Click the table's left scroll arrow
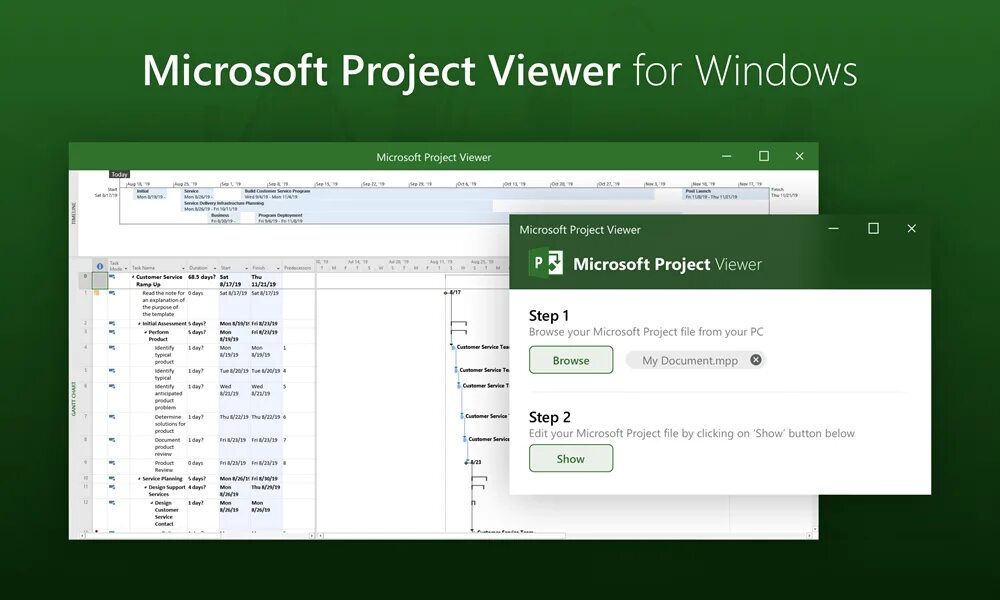This screenshot has height=600, width=1000. (82, 536)
